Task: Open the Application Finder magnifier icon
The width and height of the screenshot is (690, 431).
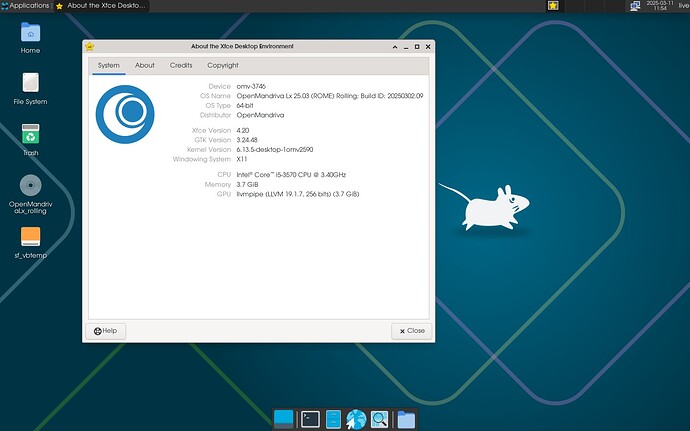Action: click(379, 419)
